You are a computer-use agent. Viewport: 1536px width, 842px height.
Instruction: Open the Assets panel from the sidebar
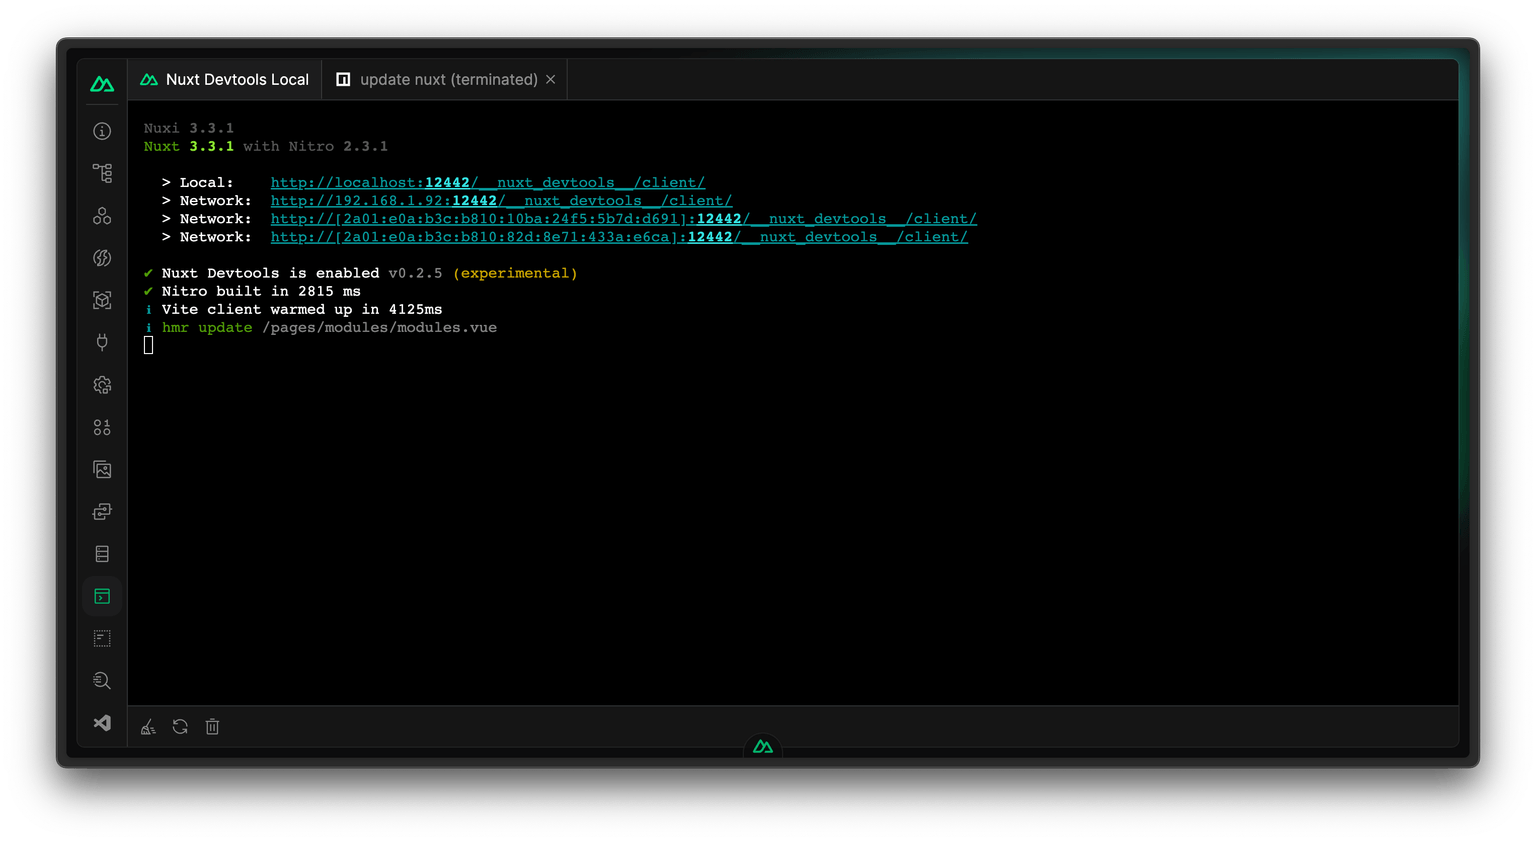101,469
